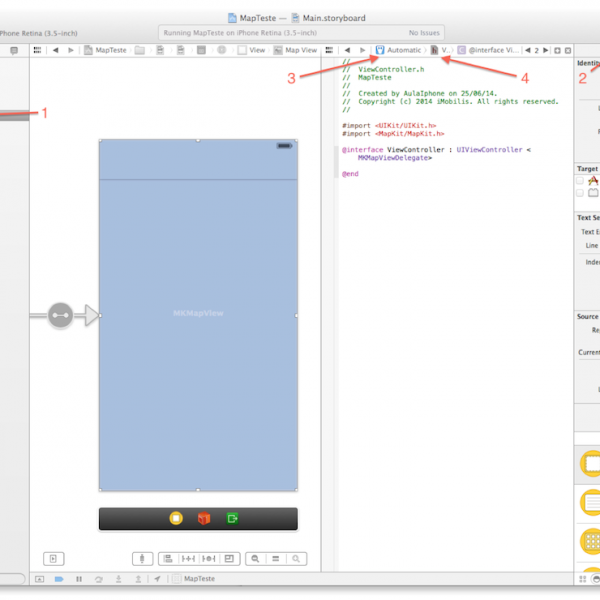This screenshot has height=600, width=600.
Task: Open Automatic assistant mode menu
Action: [x=398, y=50]
